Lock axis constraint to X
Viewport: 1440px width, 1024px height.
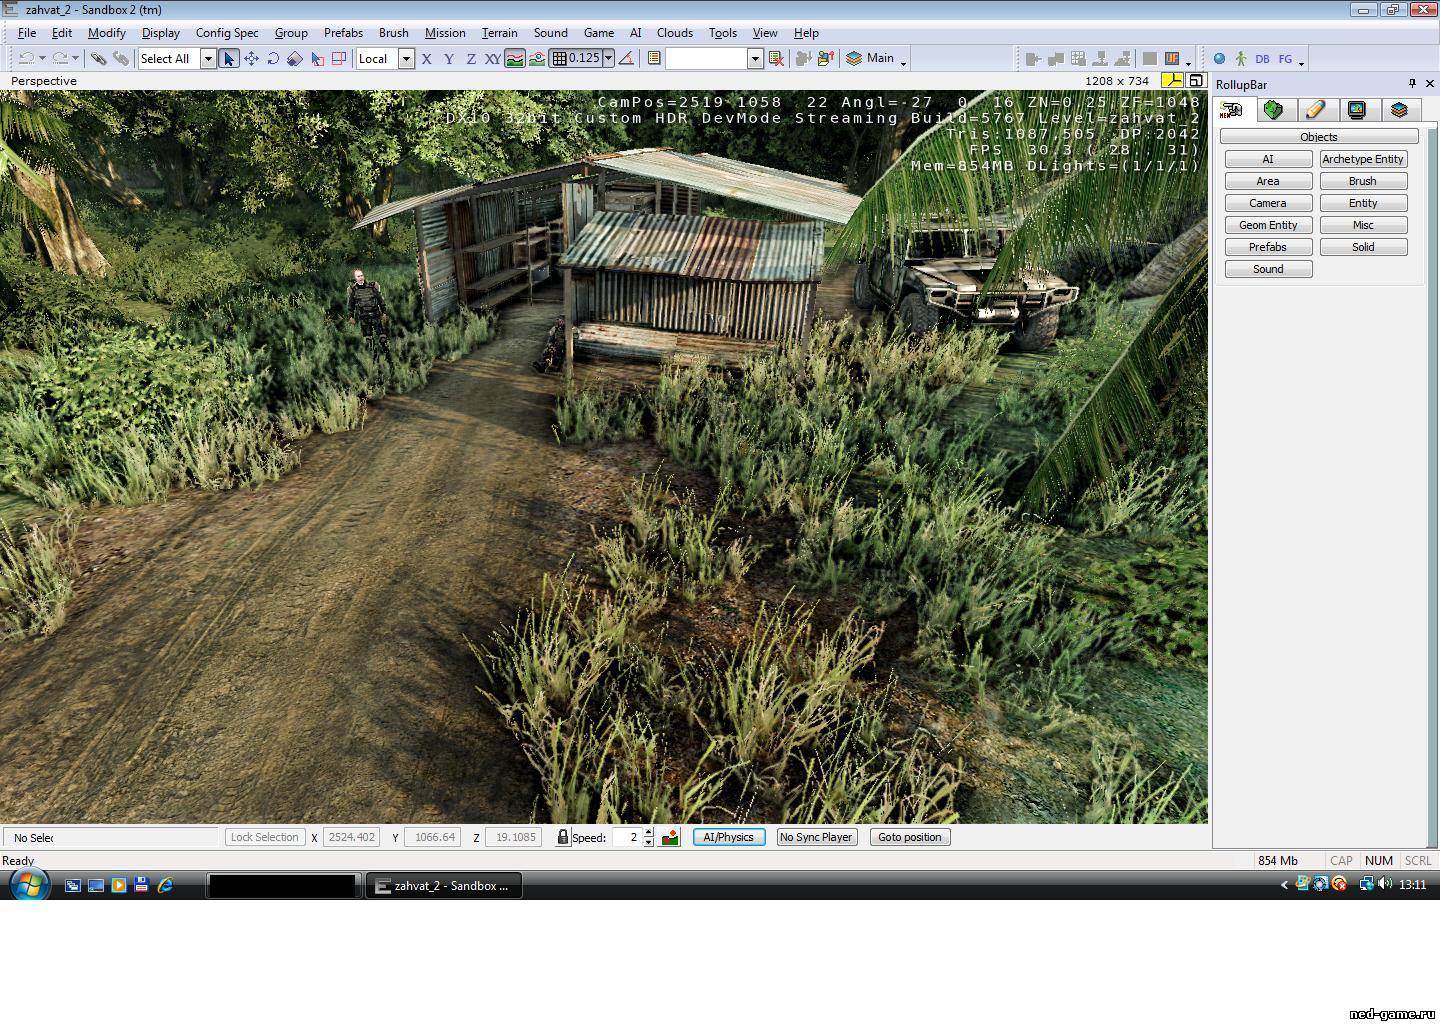point(427,59)
